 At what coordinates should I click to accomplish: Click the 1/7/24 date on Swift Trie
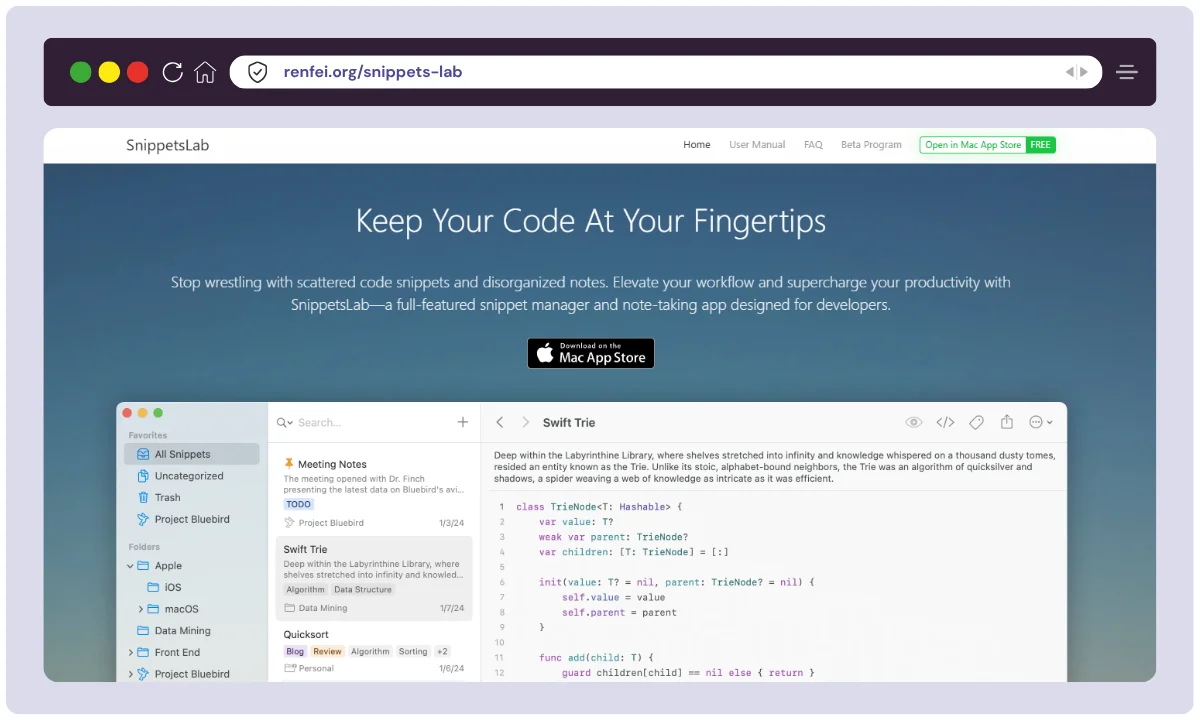pyautogui.click(x=451, y=608)
